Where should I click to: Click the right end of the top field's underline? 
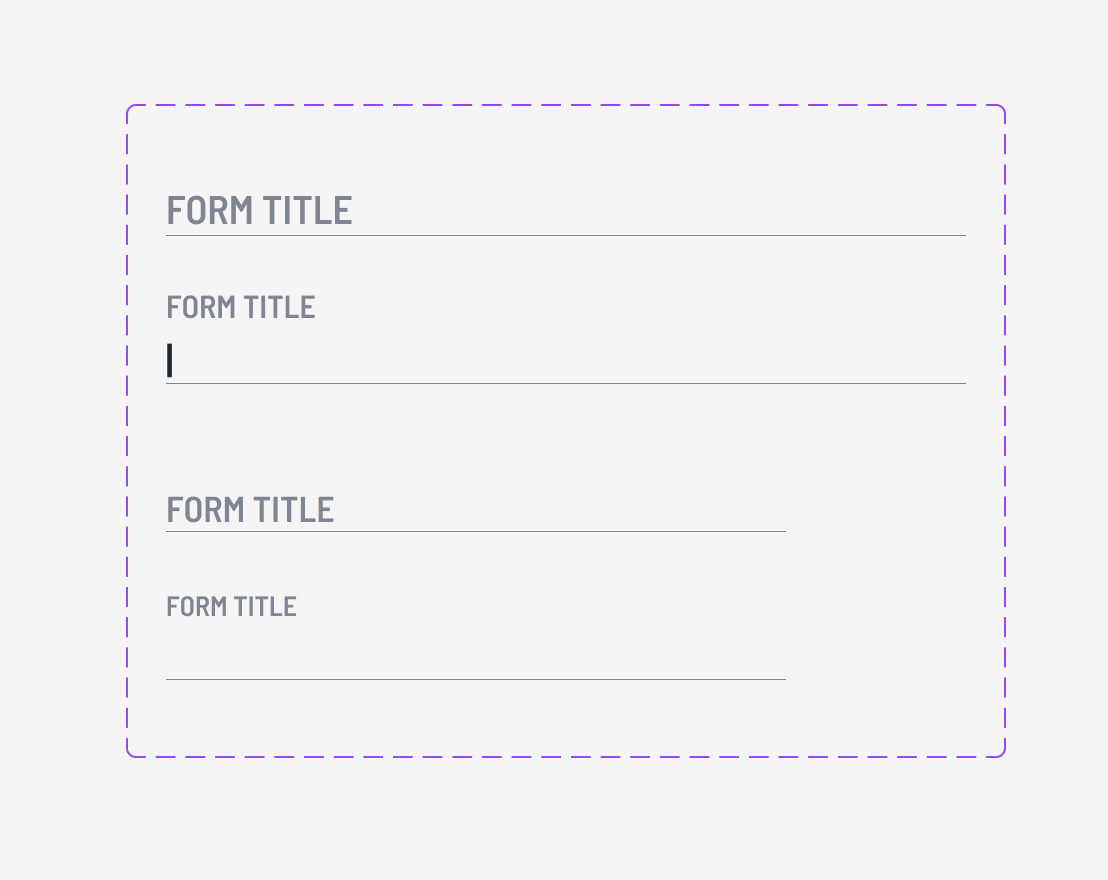pos(963,236)
